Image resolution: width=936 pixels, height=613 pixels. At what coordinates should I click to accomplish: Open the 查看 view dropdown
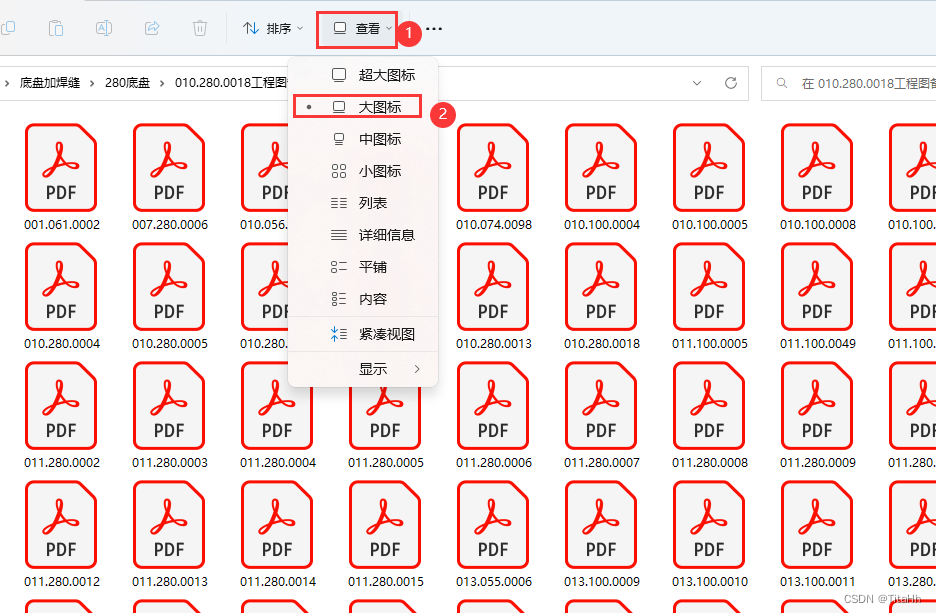pos(358,29)
